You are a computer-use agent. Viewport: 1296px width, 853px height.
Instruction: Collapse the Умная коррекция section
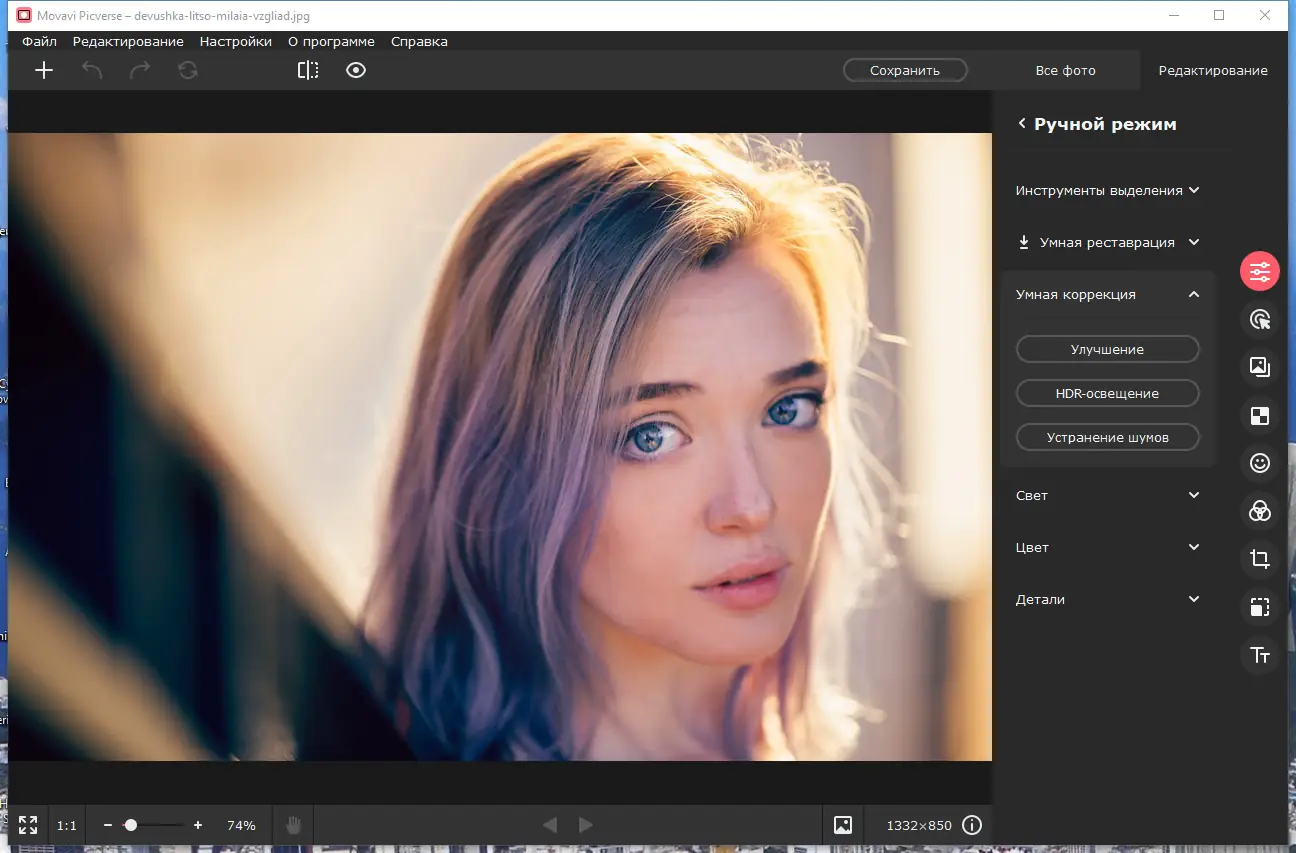pyautogui.click(x=1193, y=295)
